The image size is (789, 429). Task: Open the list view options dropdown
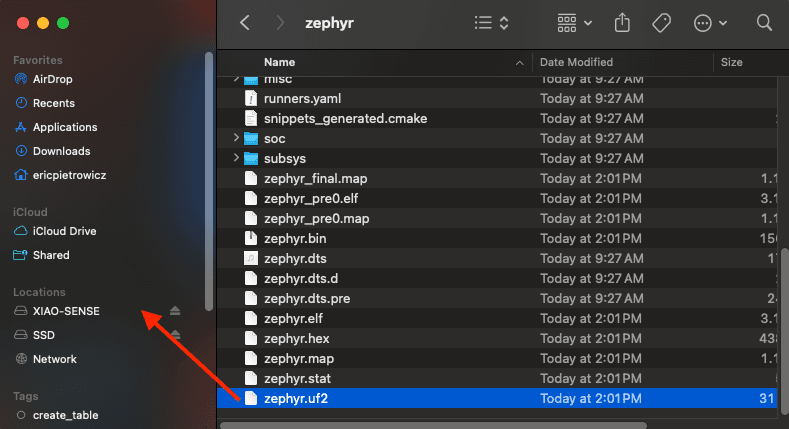[492, 22]
